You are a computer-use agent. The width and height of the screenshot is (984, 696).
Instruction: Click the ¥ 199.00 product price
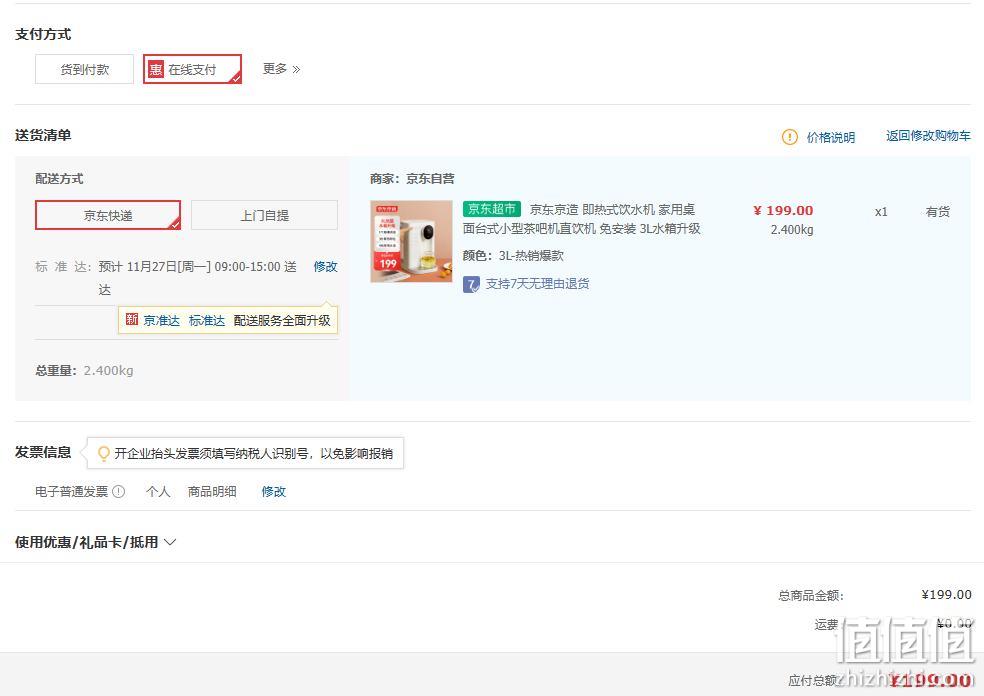[x=783, y=210]
